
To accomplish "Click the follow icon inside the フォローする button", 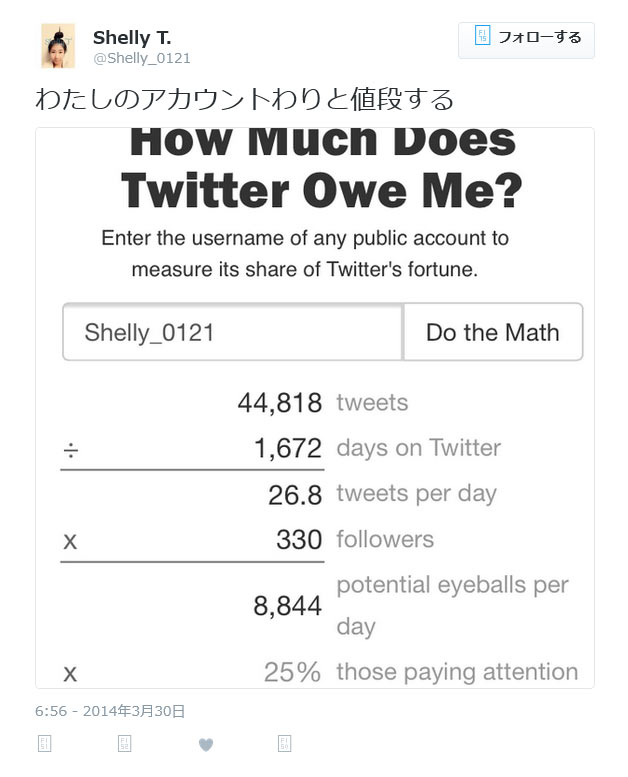I will point(482,36).
